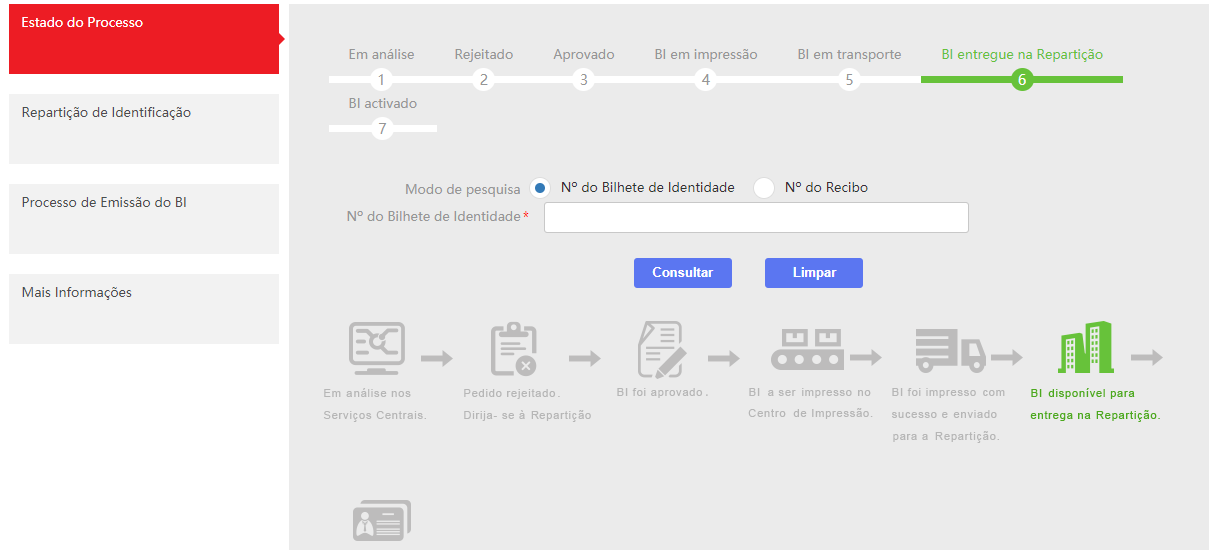The height and width of the screenshot is (550, 1218).
Task: Click the green building icon
Action: (1086, 348)
